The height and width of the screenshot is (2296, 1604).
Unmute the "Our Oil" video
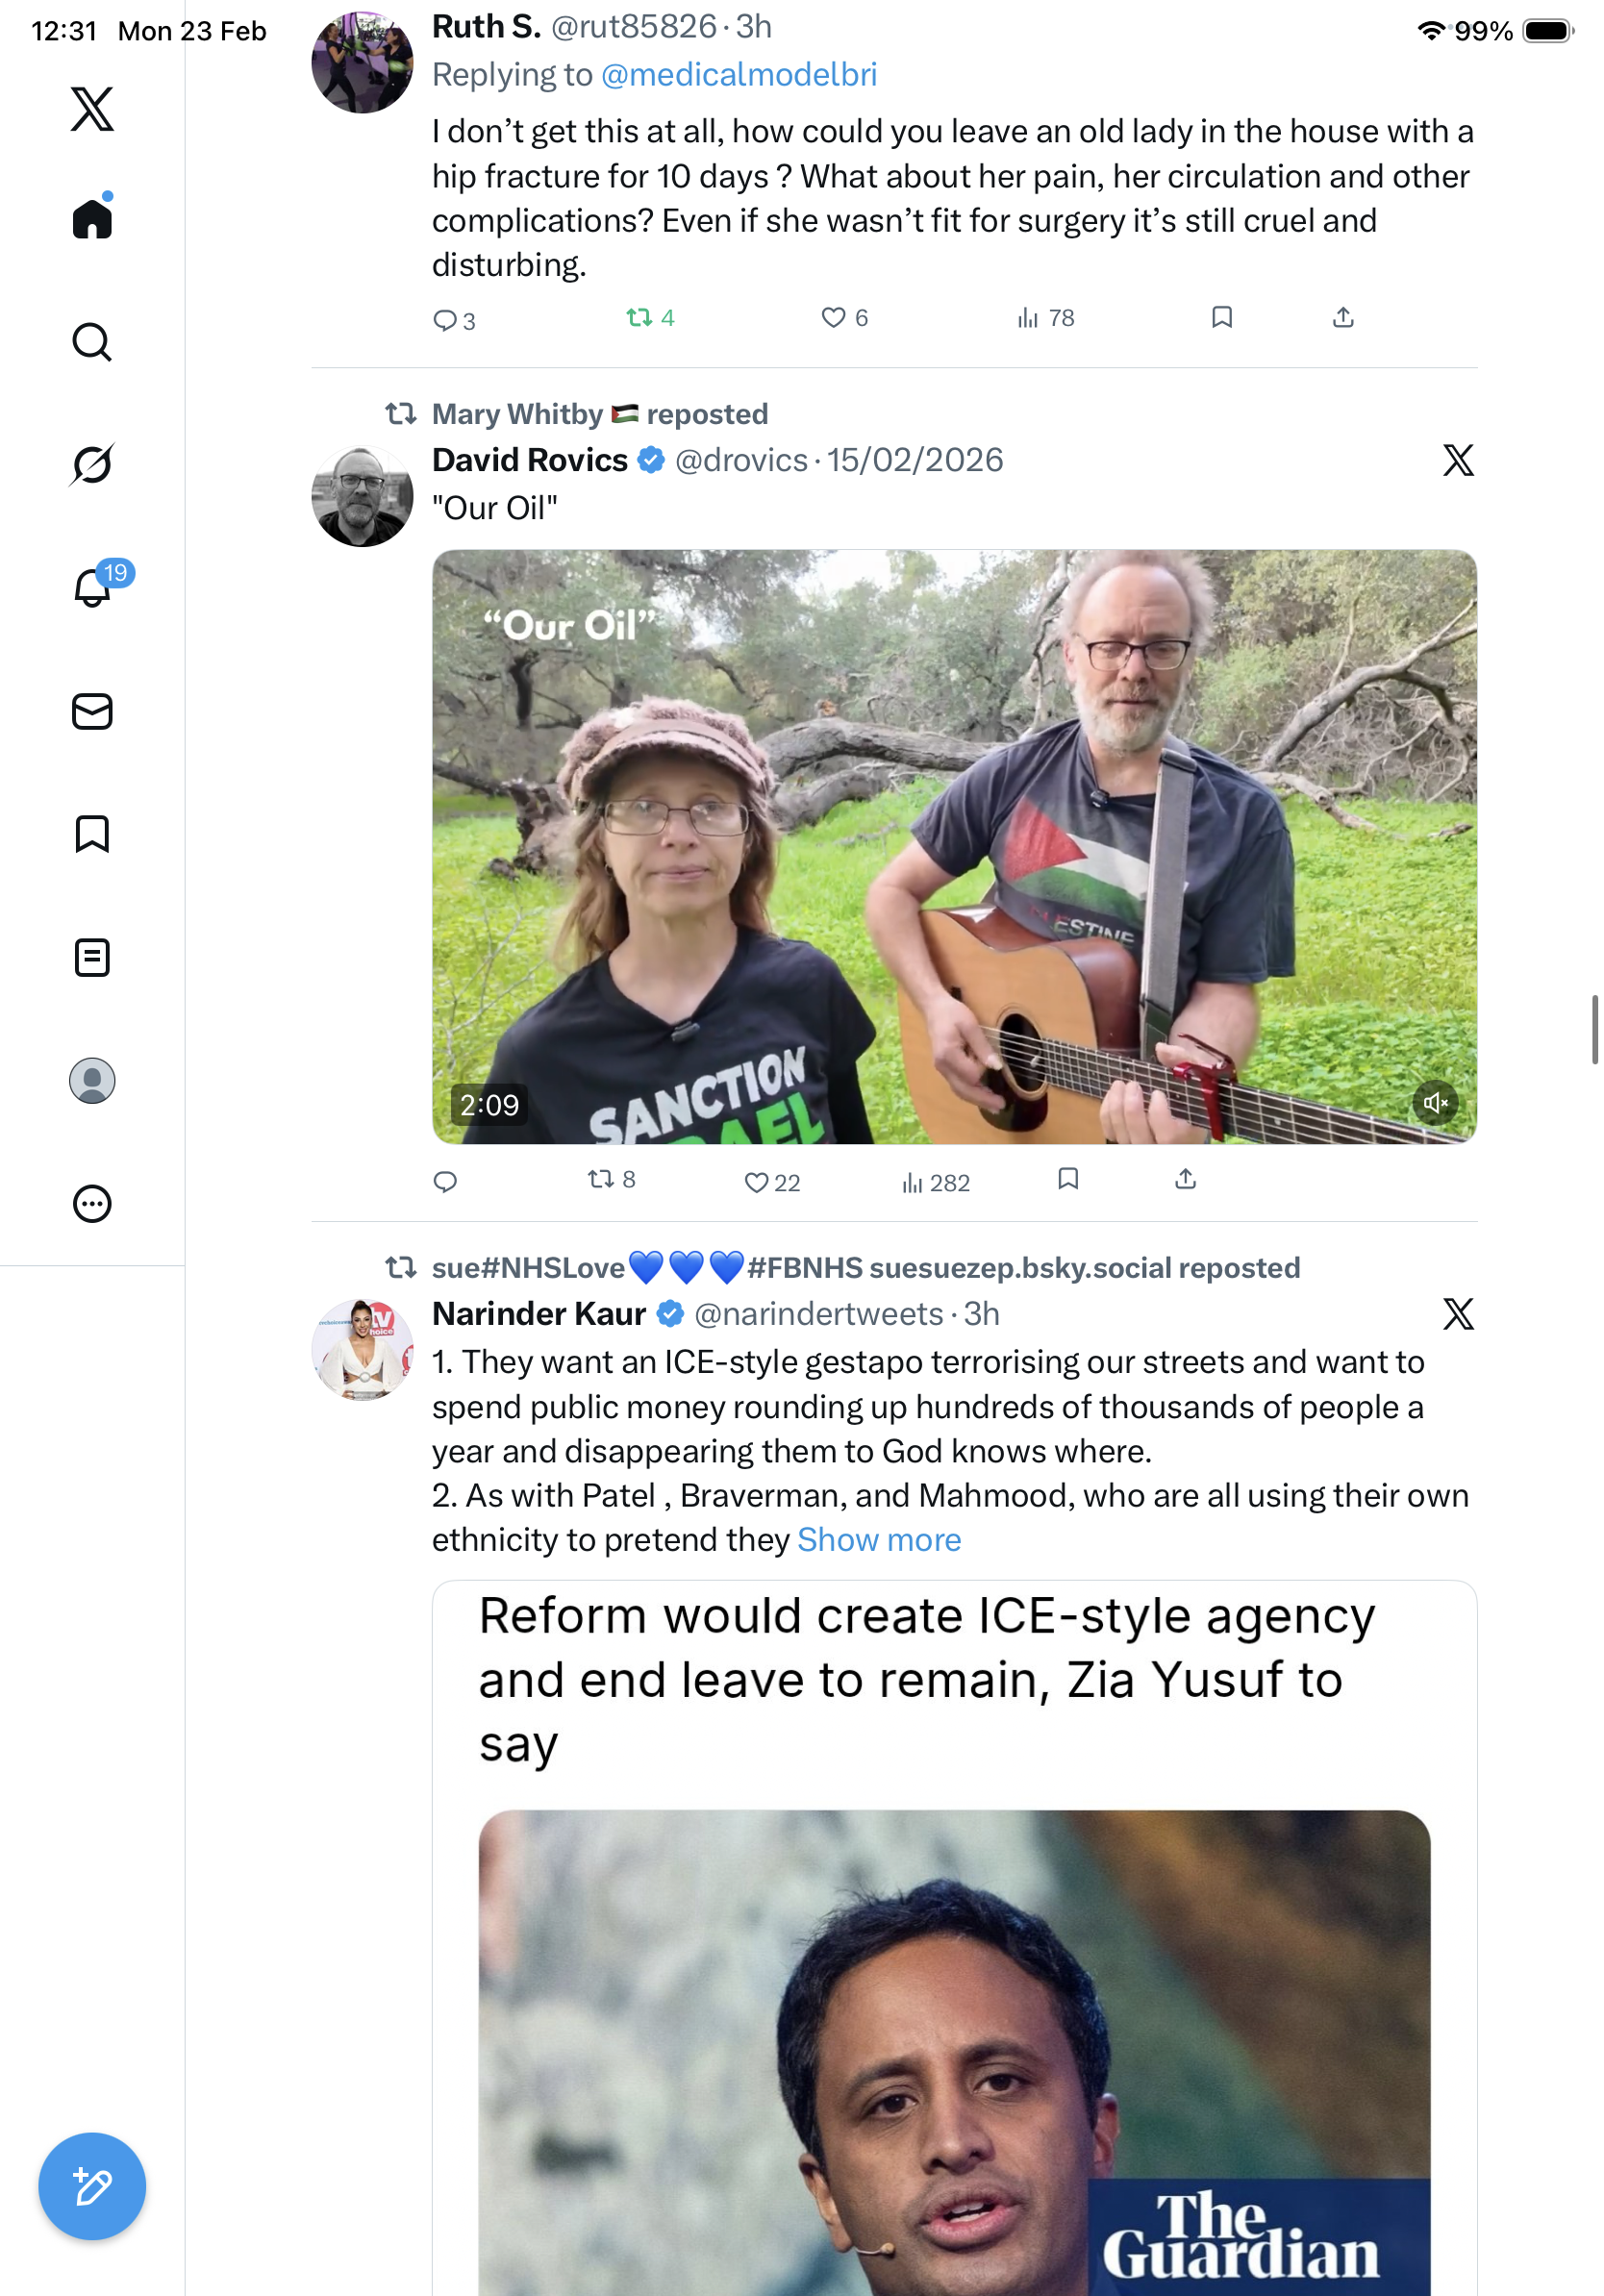point(1435,1103)
